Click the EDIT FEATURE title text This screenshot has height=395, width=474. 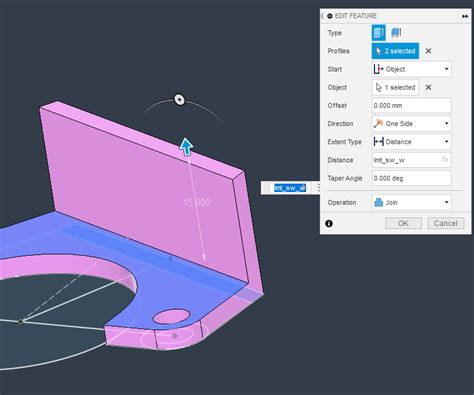[x=356, y=16]
